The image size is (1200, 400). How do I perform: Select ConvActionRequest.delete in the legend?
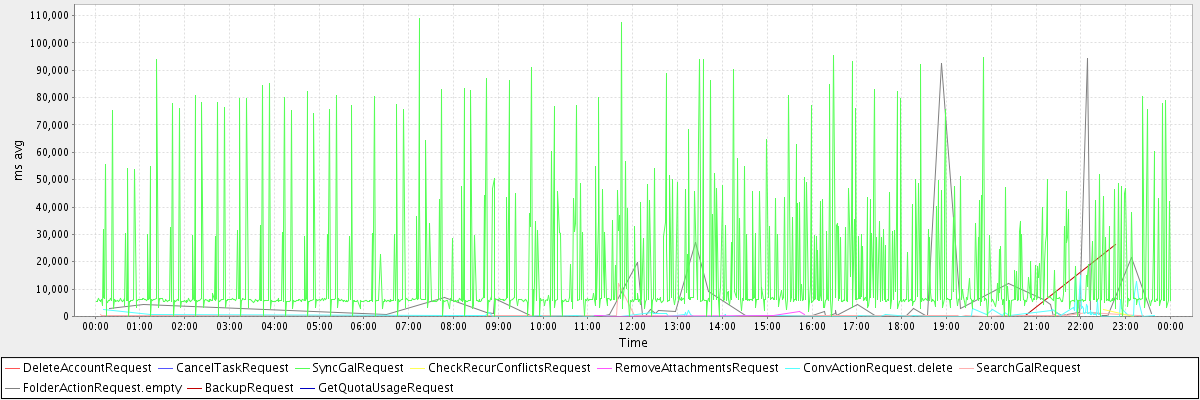click(x=877, y=368)
